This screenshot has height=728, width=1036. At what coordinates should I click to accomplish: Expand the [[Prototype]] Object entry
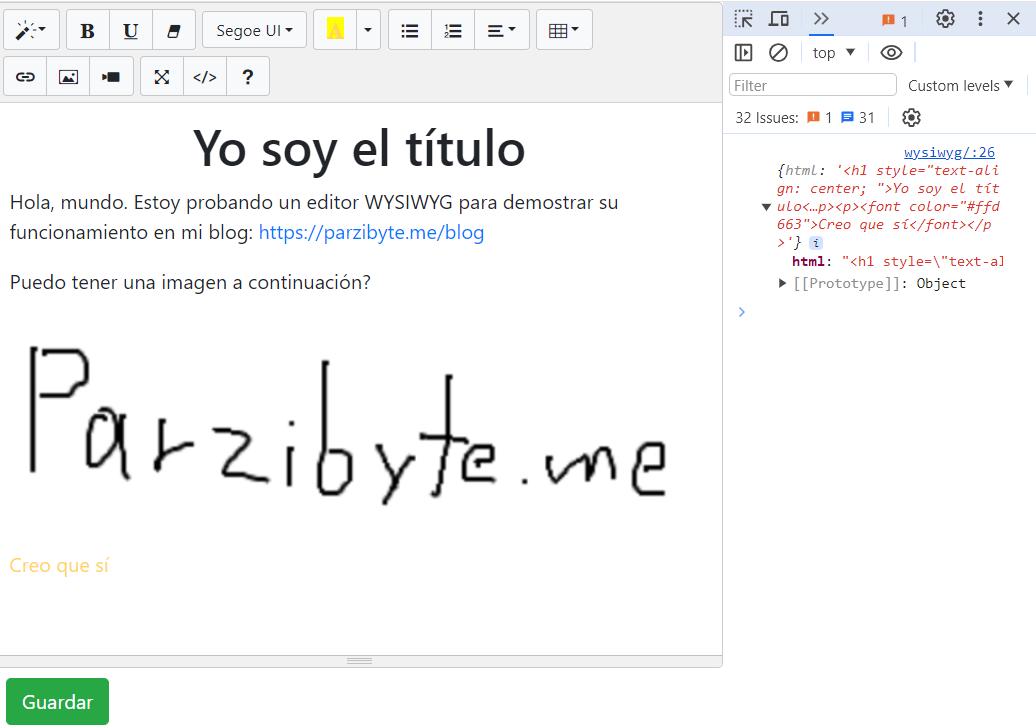pyautogui.click(x=782, y=283)
